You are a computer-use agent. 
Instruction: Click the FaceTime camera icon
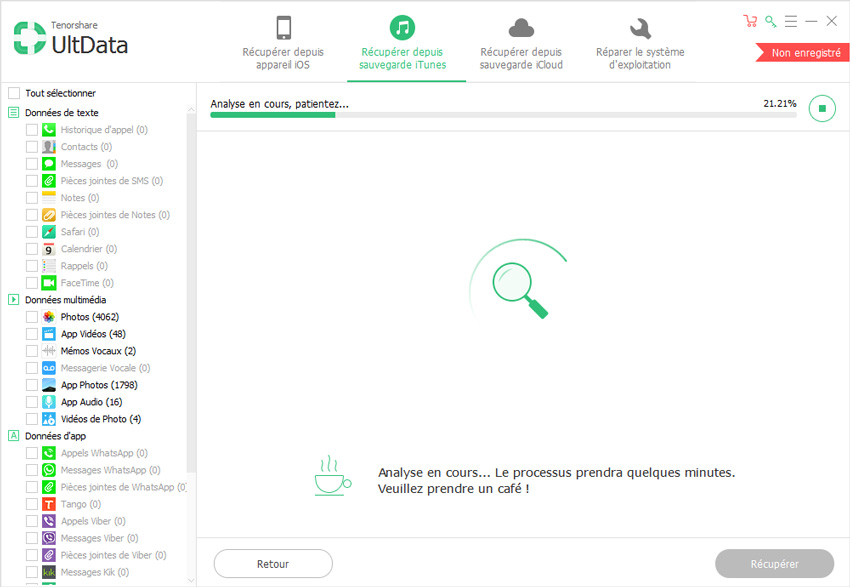coord(49,282)
